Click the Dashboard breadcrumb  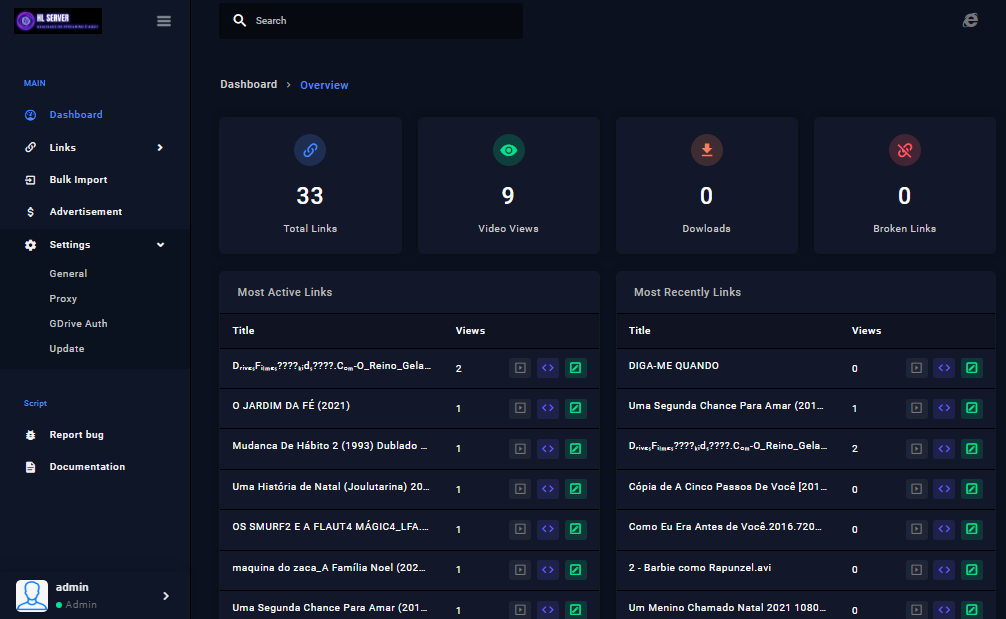[248, 85]
